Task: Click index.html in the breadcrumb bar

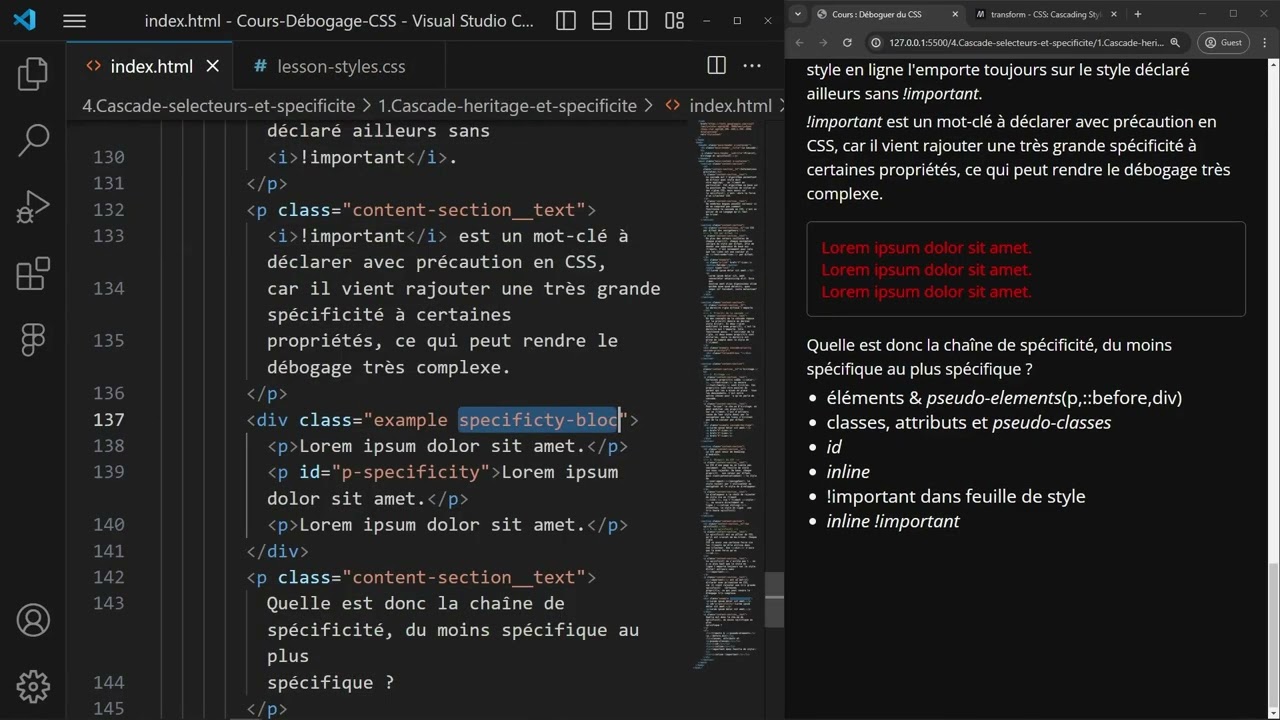Action: 730,106
